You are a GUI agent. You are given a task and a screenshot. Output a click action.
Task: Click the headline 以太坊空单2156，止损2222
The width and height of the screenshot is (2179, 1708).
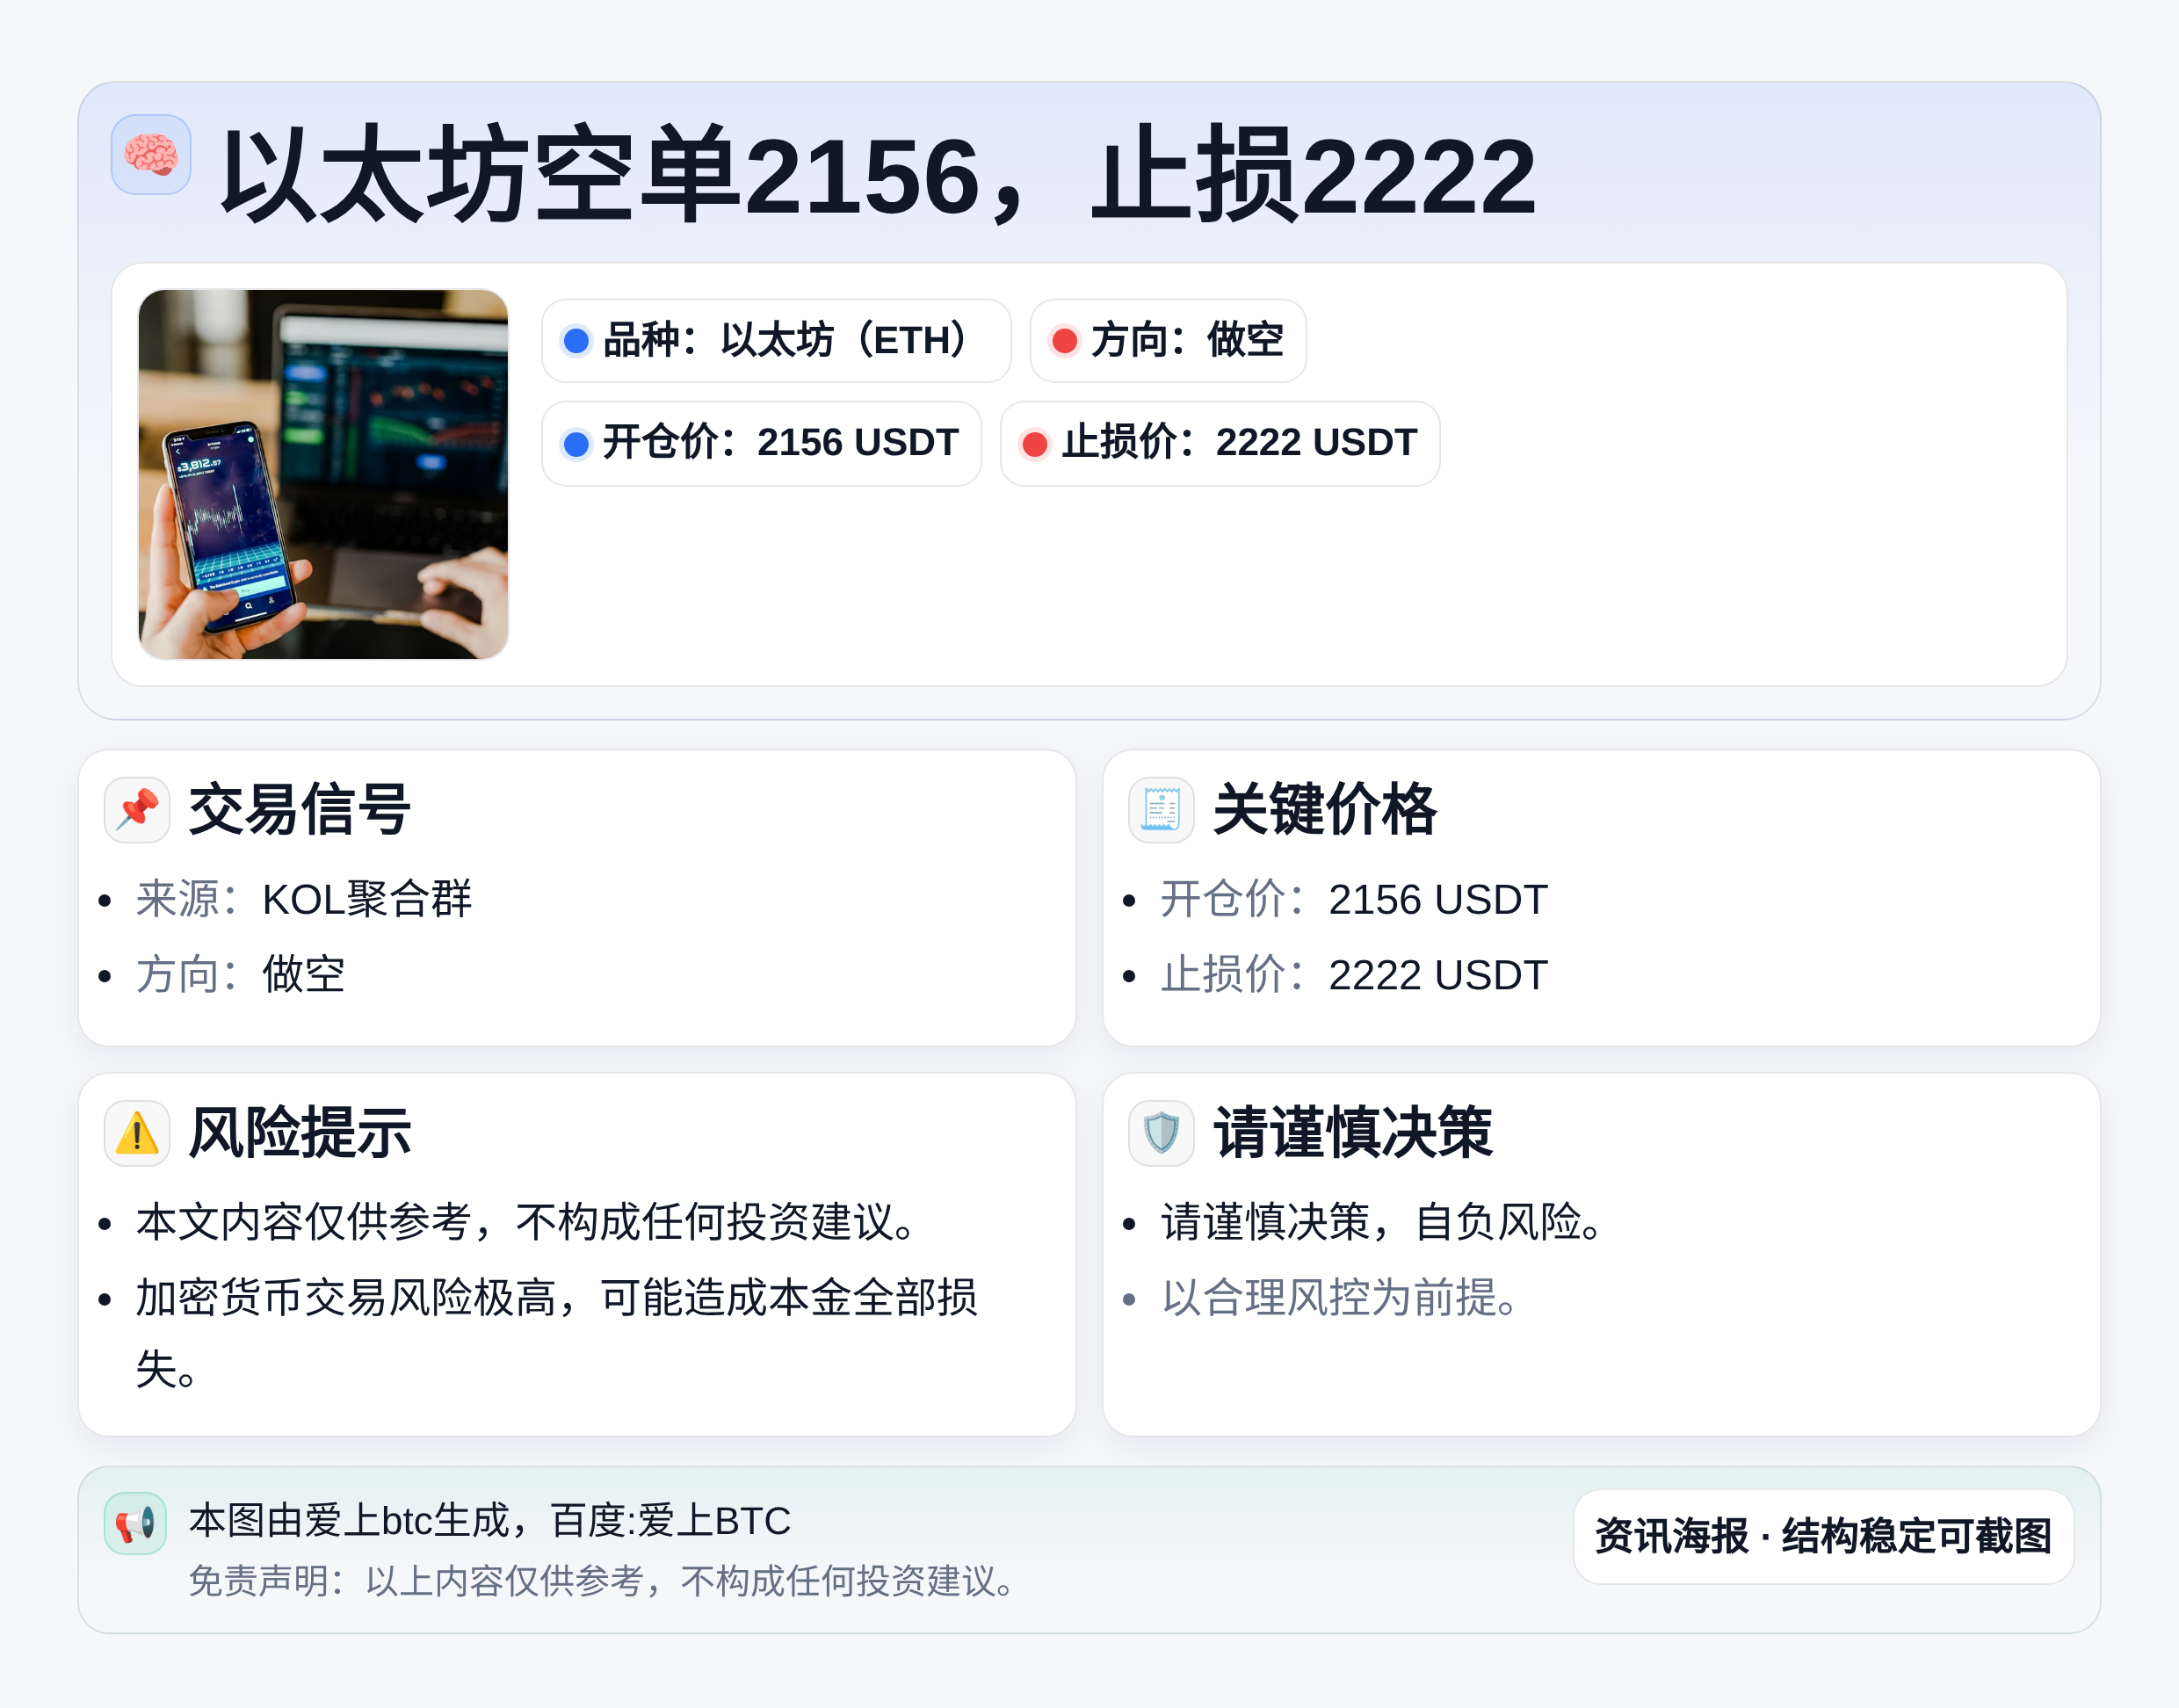(x=878, y=175)
